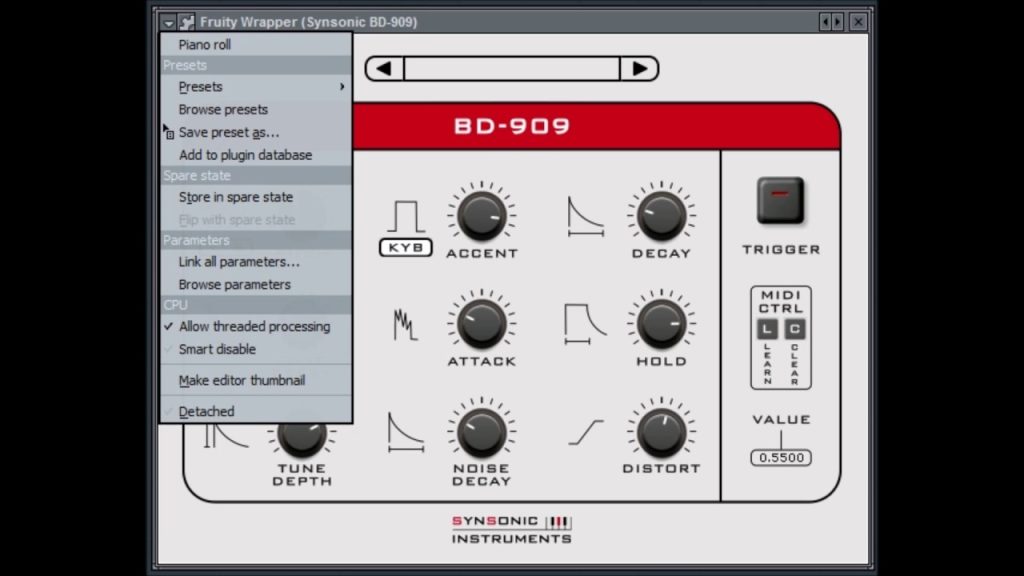Click the noise waveform icon beside ATTACK

(405, 325)
